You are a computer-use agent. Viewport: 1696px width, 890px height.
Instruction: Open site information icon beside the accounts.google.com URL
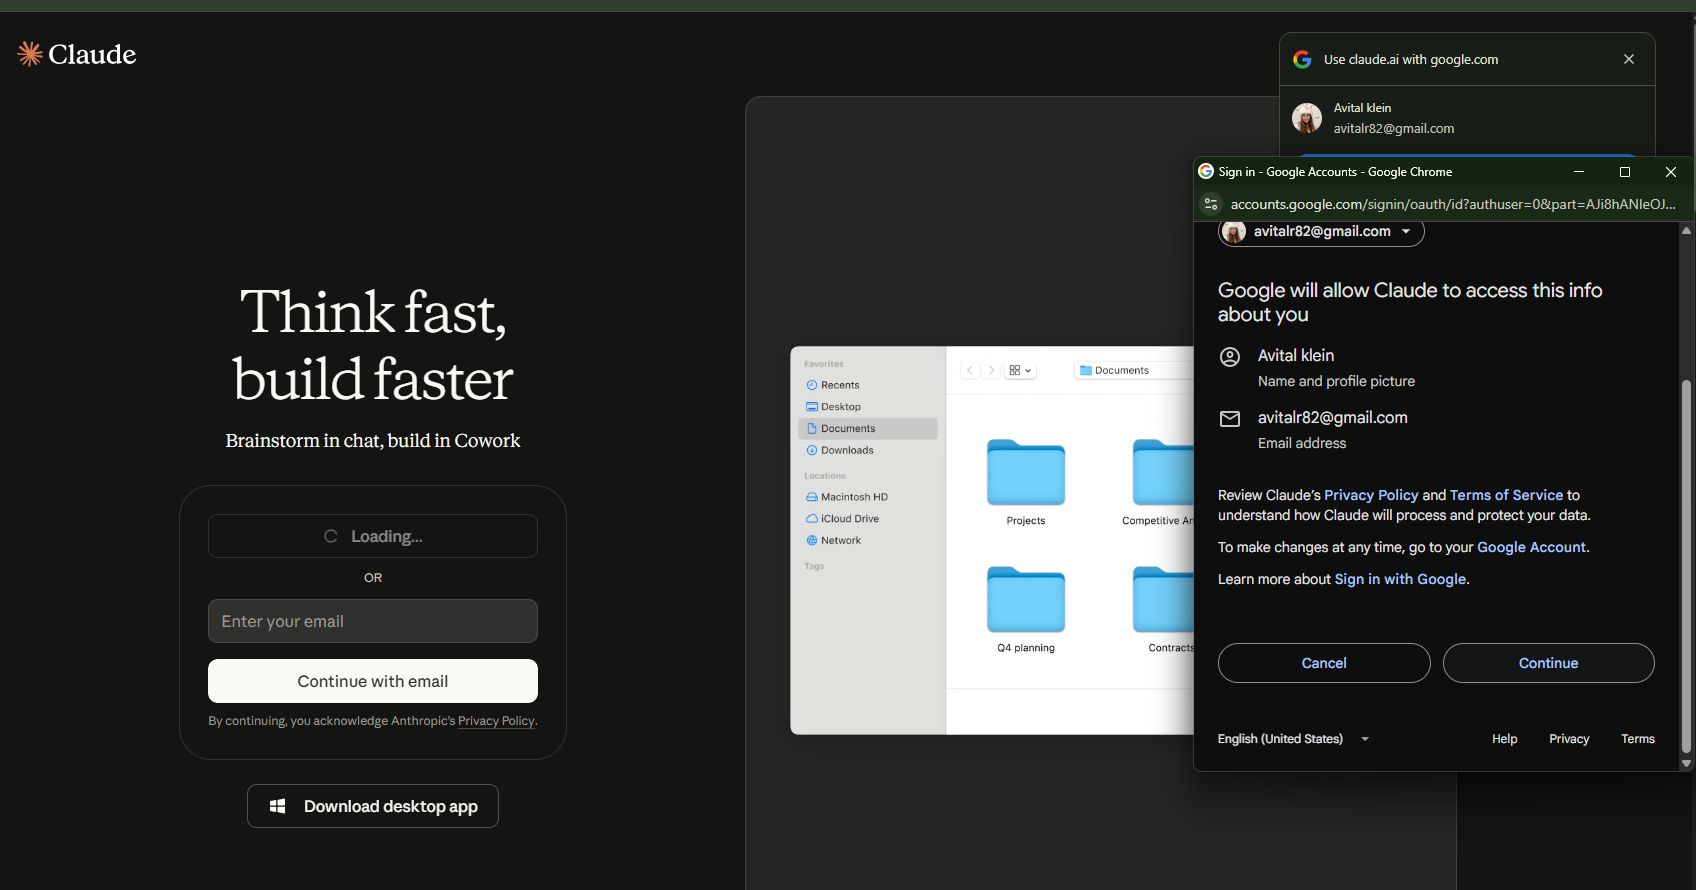pyautogui.click(x=1211, y=204)
